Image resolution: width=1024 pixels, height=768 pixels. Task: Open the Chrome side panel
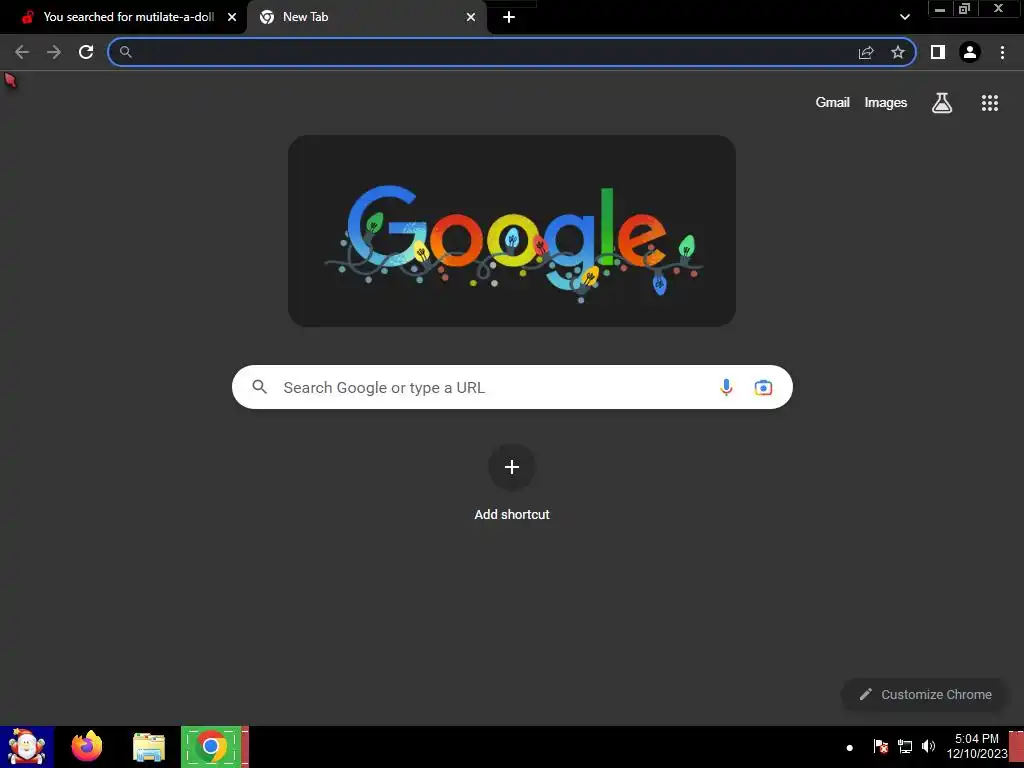[x=938, y=52]
